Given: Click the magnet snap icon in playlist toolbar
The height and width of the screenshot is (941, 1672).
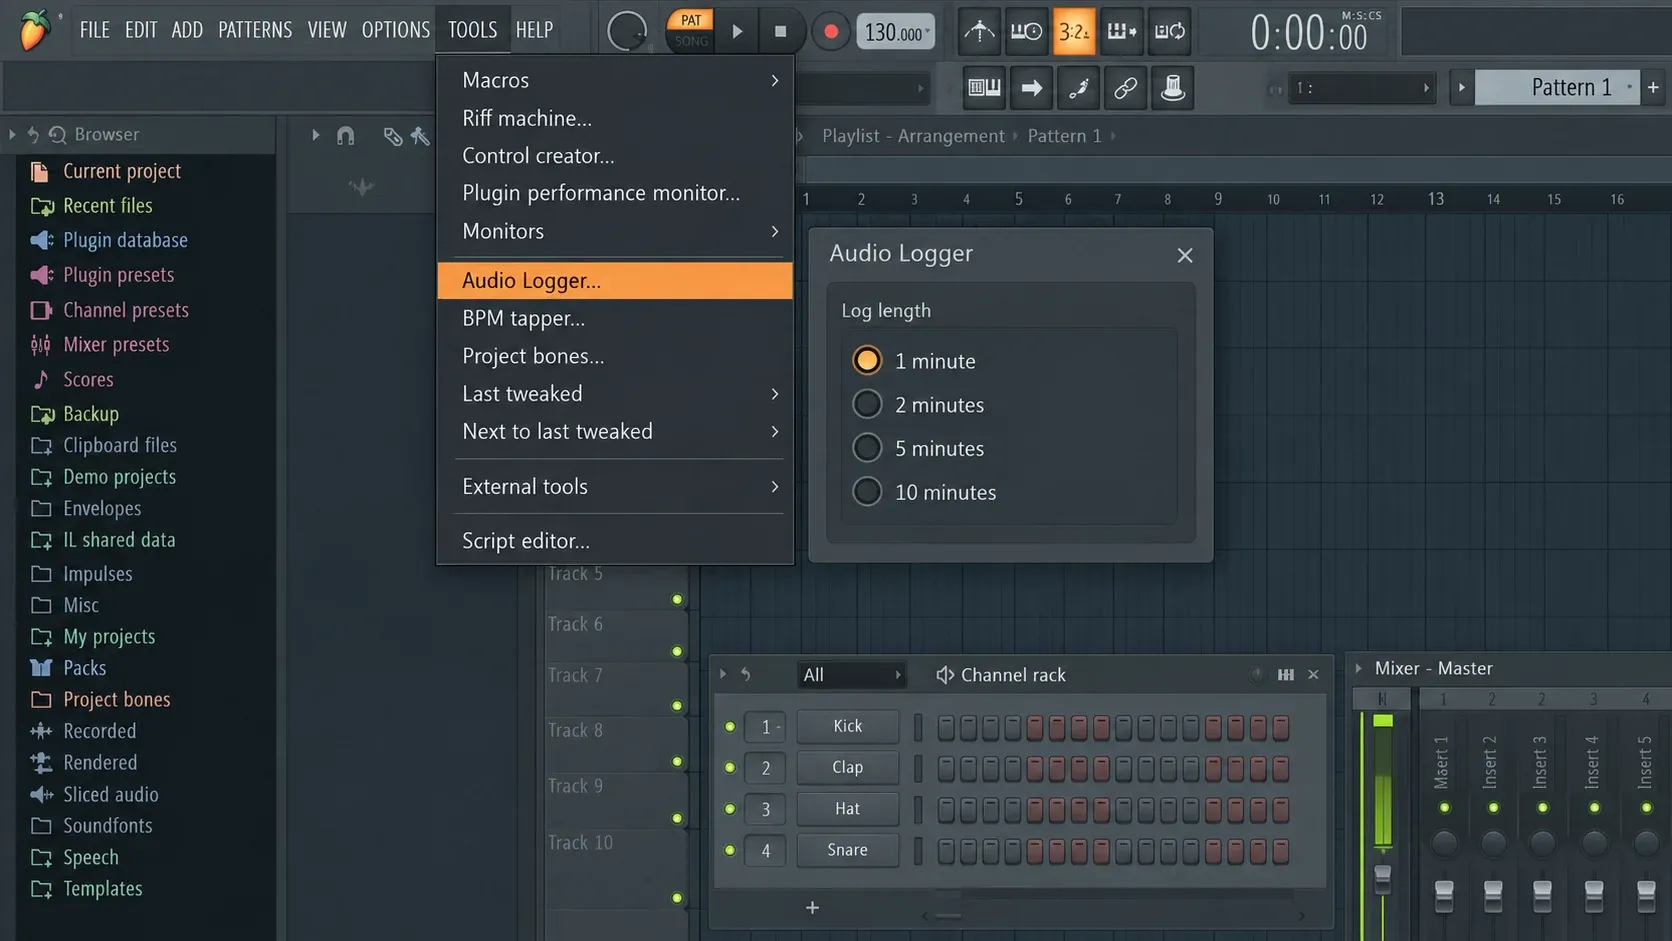Looking at the screenshot, I should pyautogui.click(x=345, y=135).
